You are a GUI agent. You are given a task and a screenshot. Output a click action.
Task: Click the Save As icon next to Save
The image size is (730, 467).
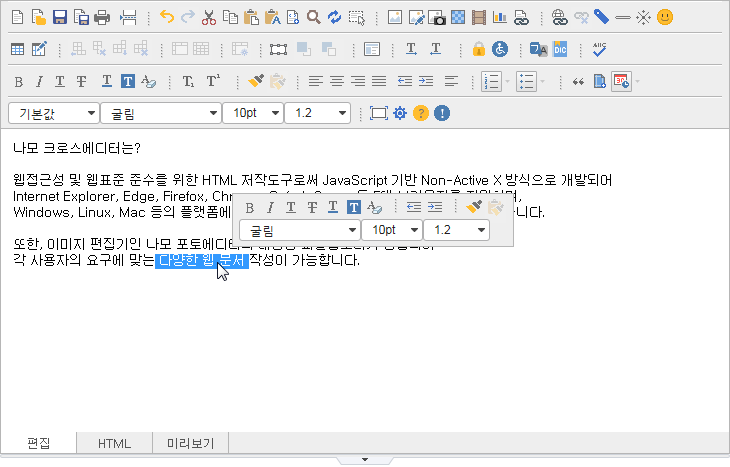point(81,18)
